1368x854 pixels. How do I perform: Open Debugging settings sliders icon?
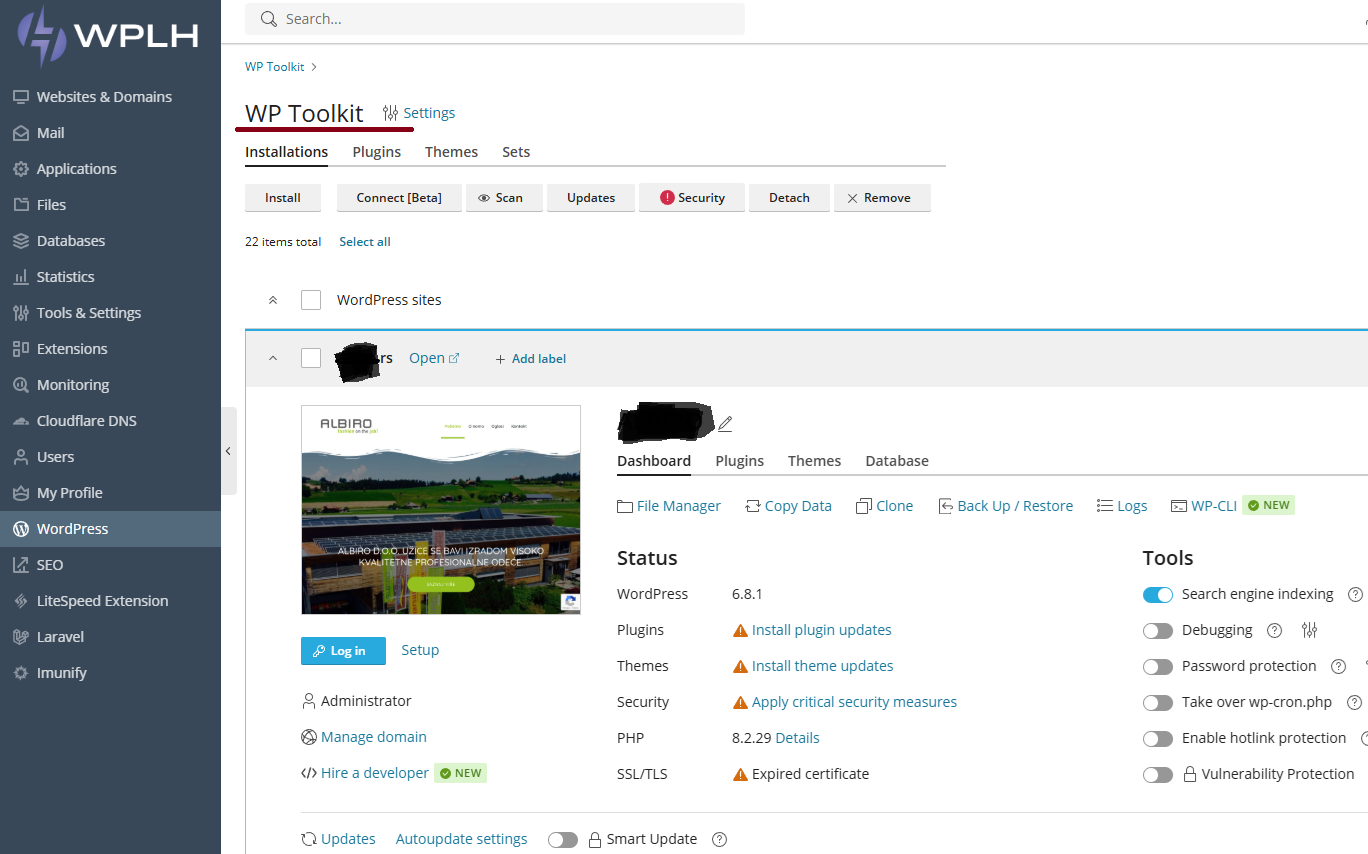(x=1310, y=630)
